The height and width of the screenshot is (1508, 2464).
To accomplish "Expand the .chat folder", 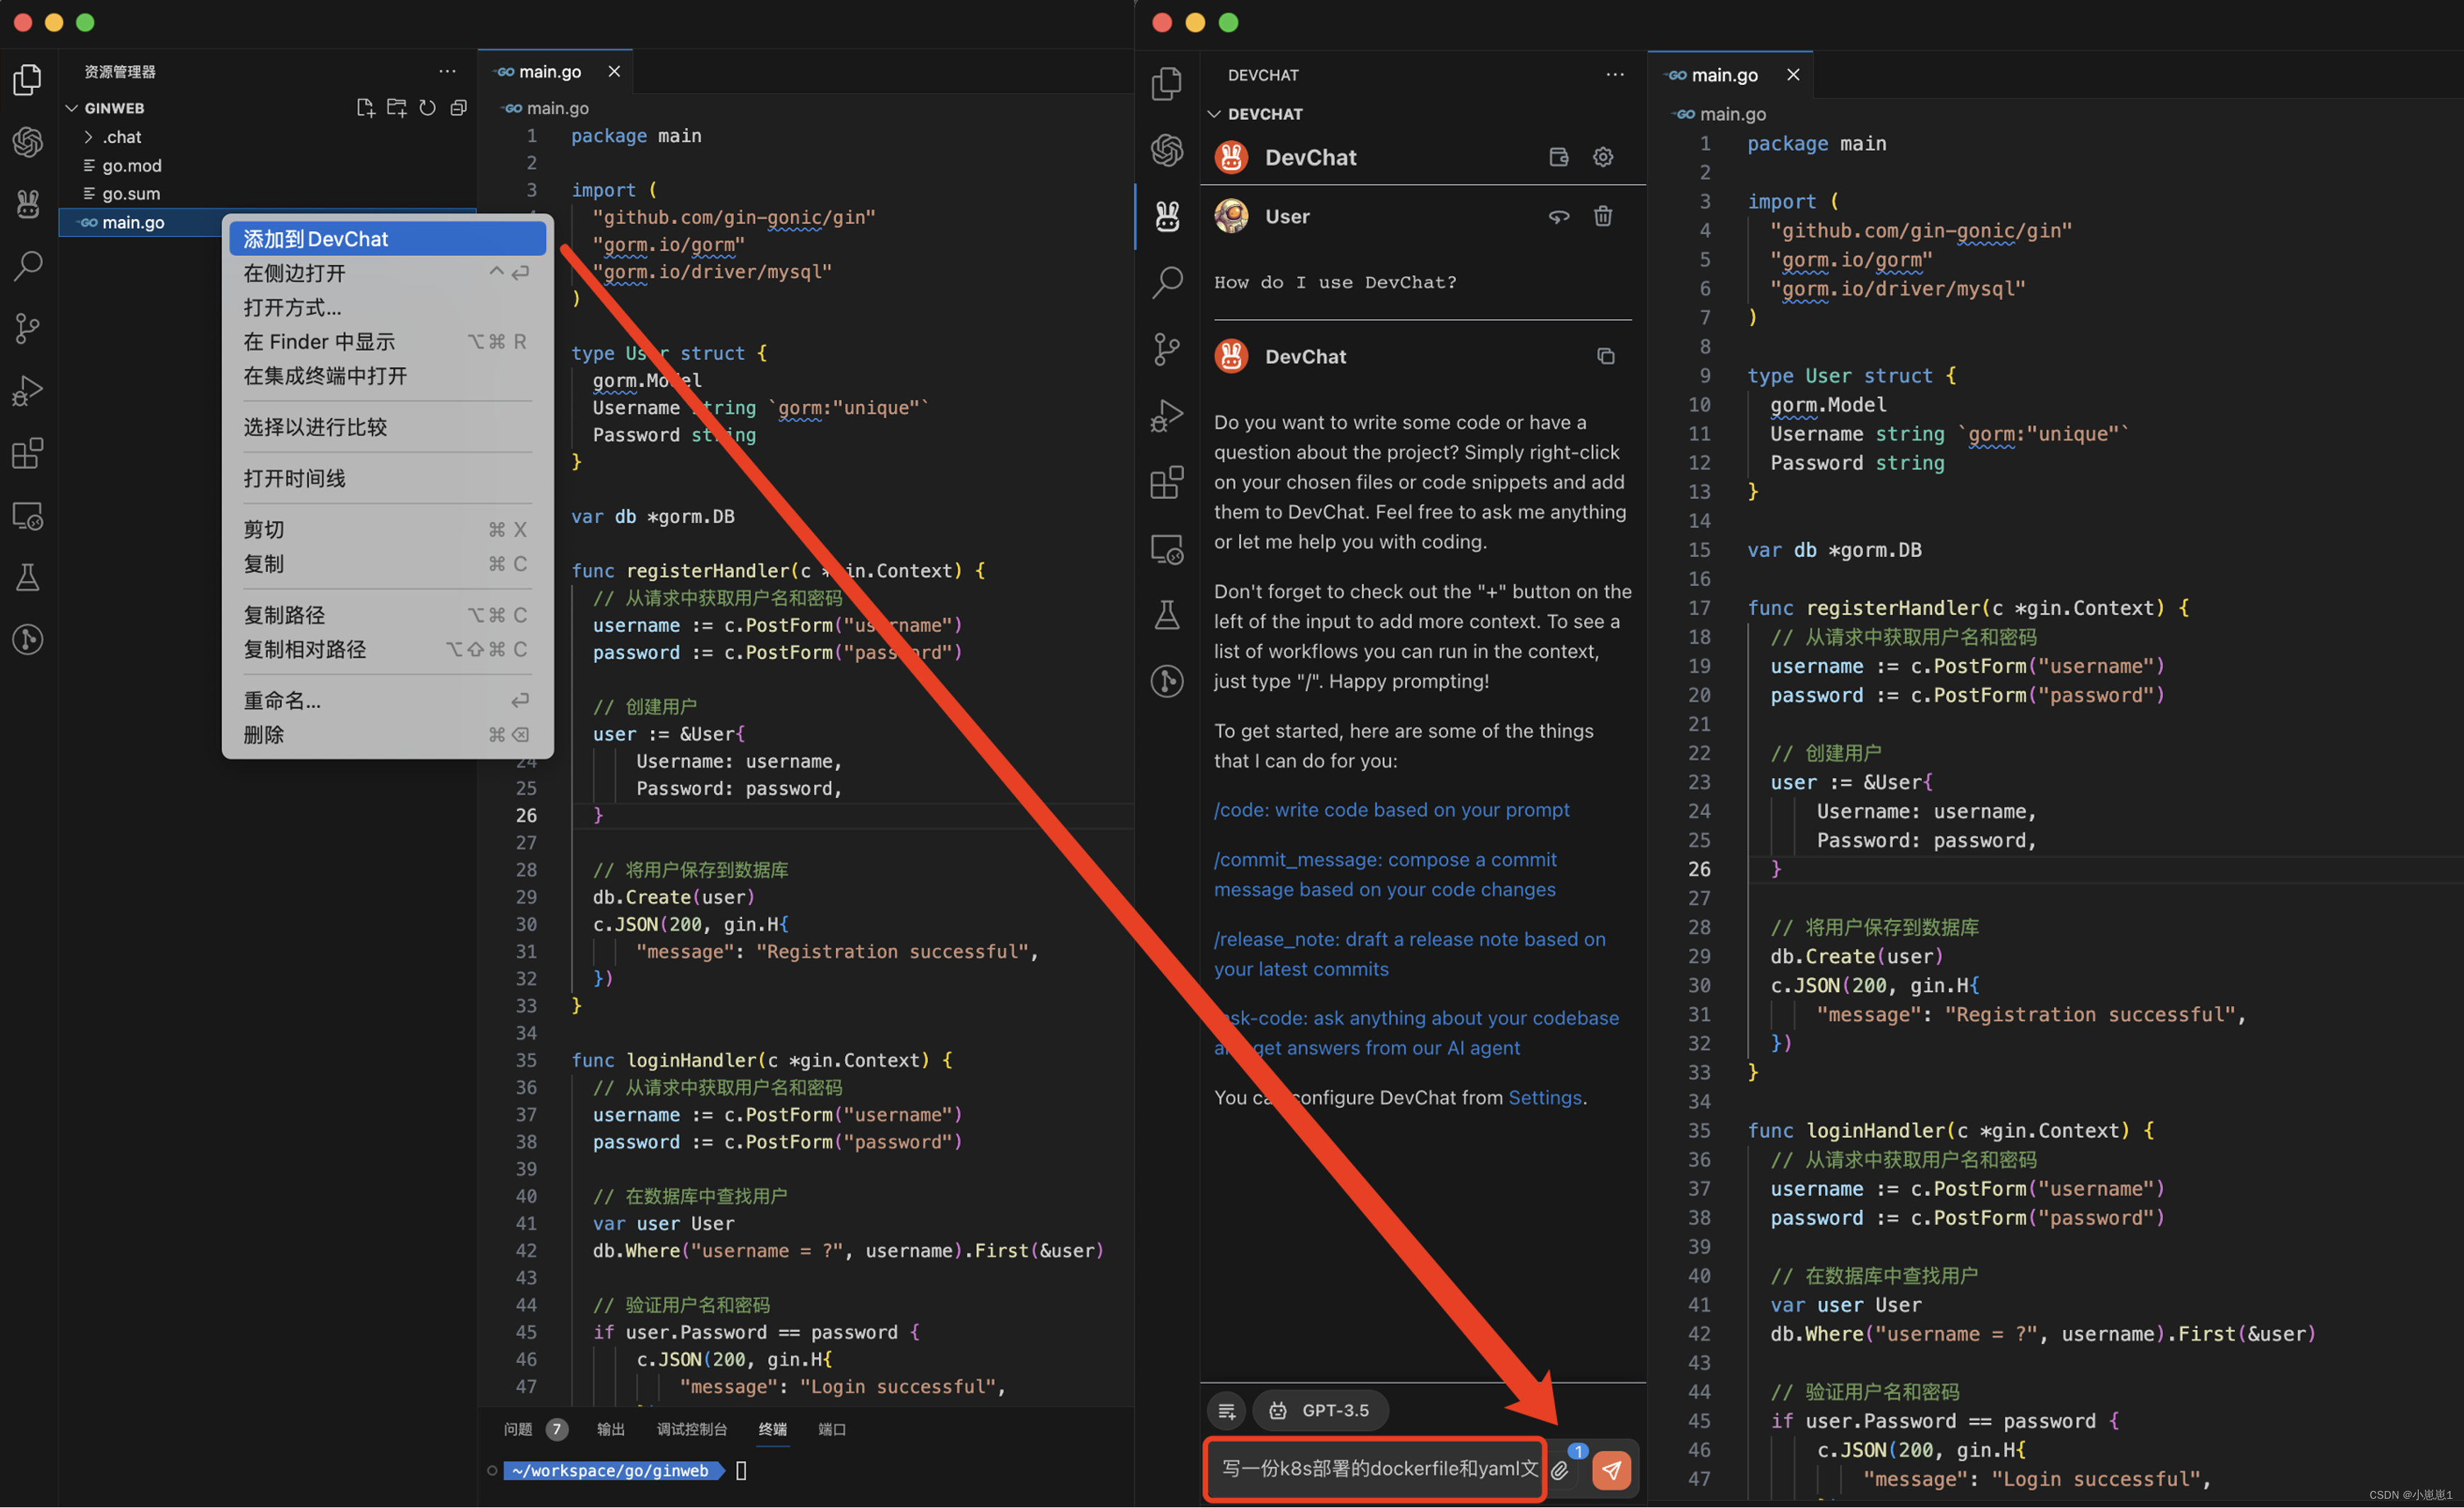I will pyautogui.click(x=122, y=137).
